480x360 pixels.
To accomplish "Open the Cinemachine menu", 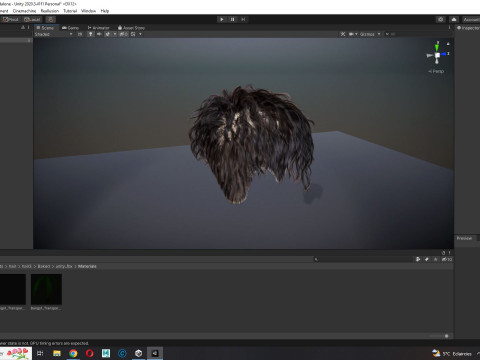I will click(24, 11).
